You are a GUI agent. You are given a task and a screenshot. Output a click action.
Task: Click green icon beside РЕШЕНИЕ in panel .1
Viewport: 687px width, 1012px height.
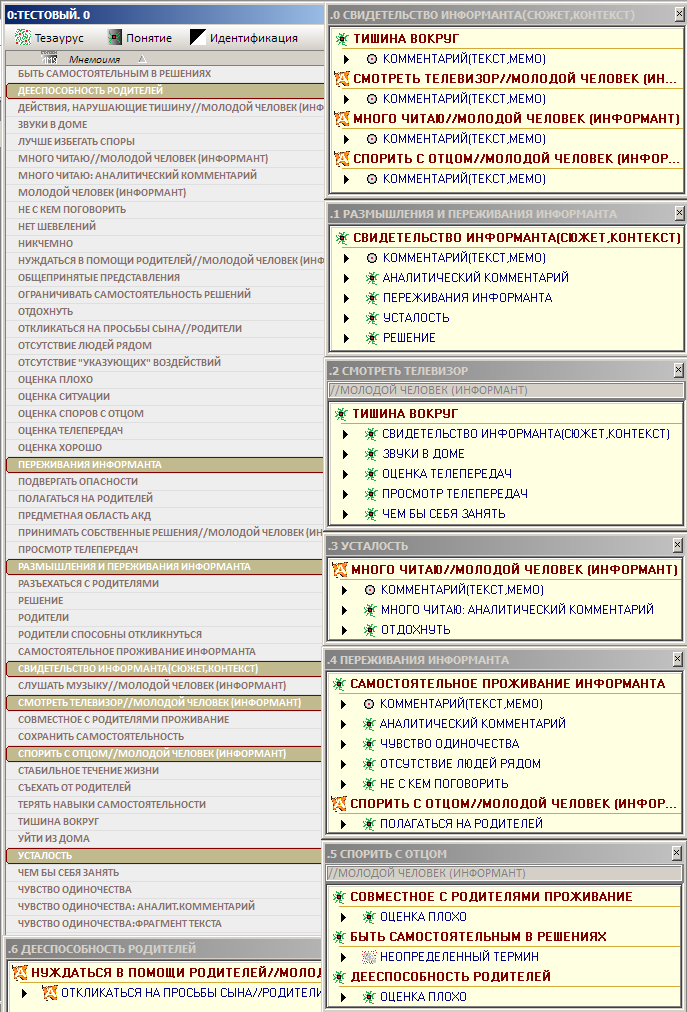tap(371, 338)
